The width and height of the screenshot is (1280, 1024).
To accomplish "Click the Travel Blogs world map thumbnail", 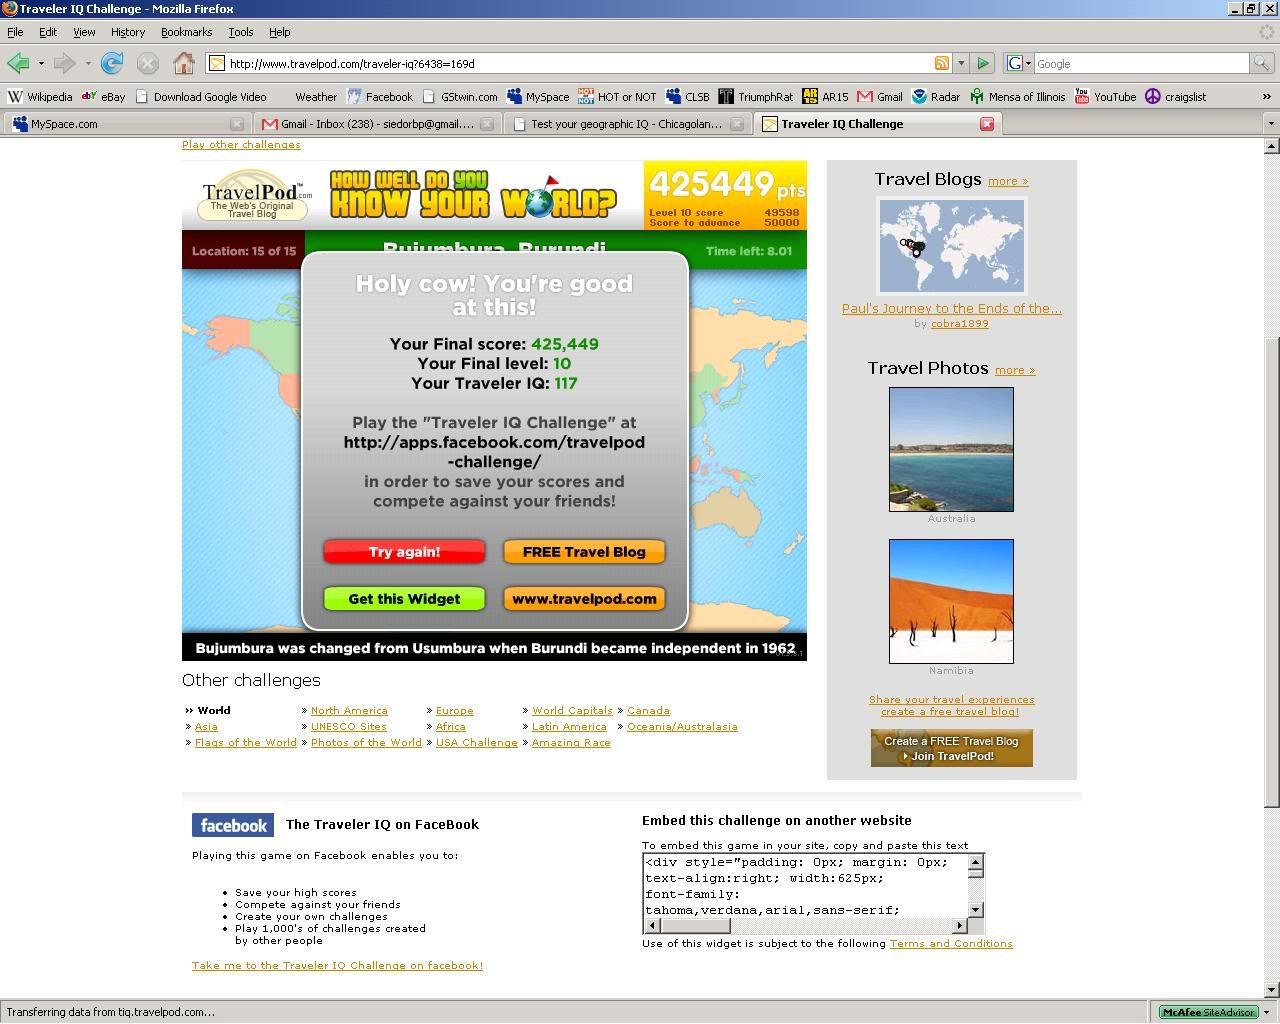I will point(952,246).
